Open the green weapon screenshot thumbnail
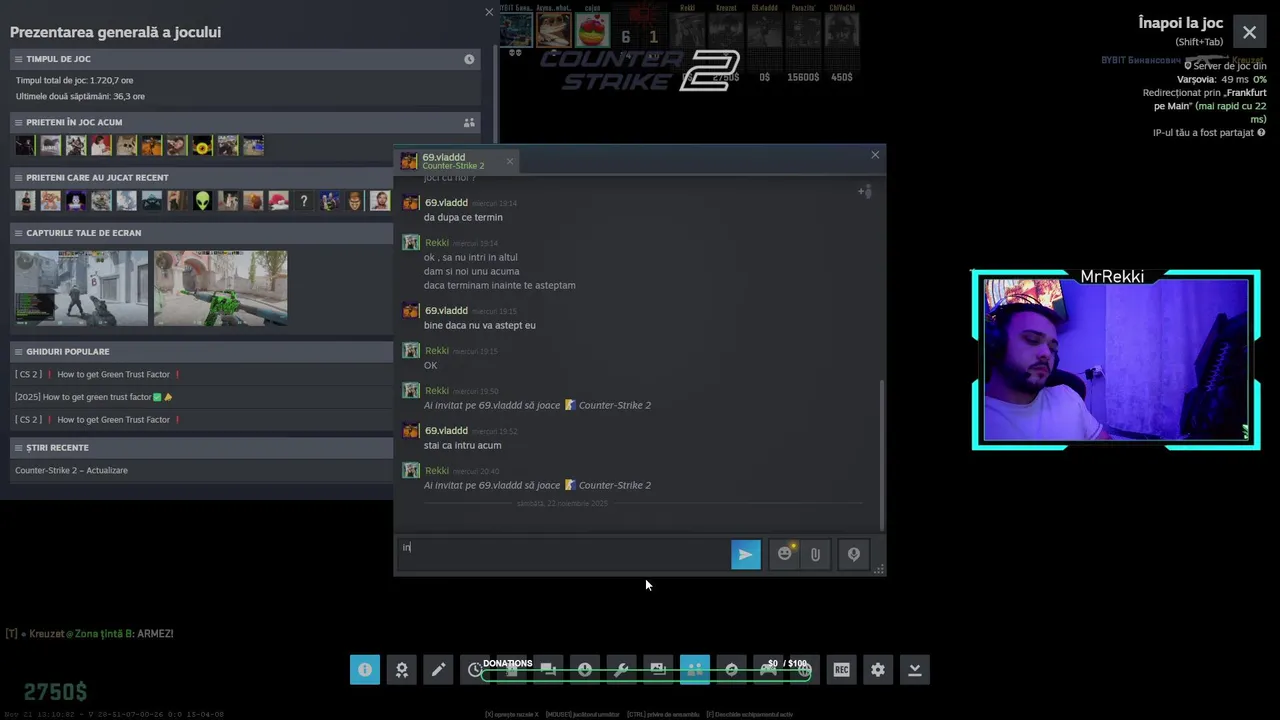 220,288
